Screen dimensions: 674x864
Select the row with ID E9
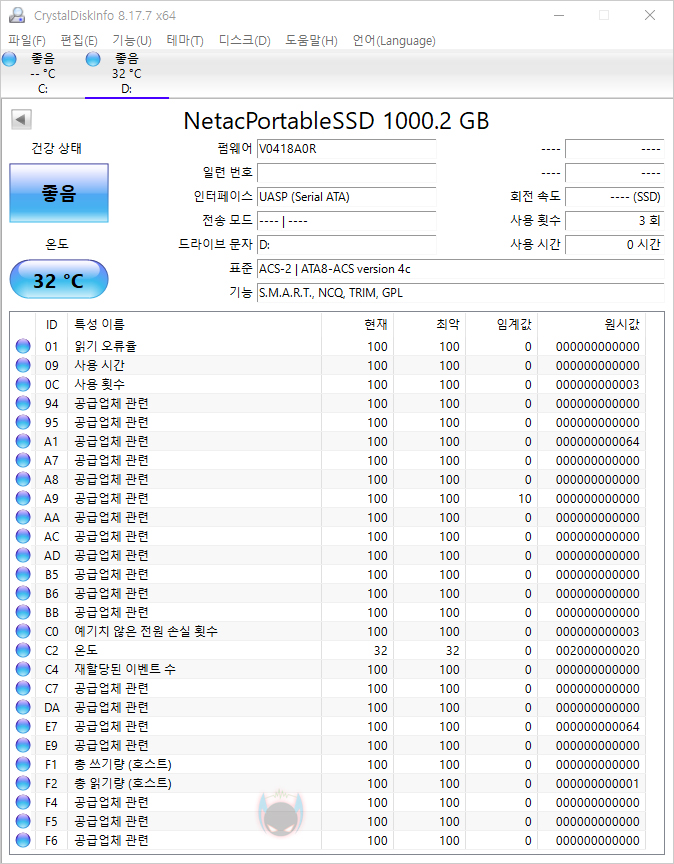click(x=328, y=746)
